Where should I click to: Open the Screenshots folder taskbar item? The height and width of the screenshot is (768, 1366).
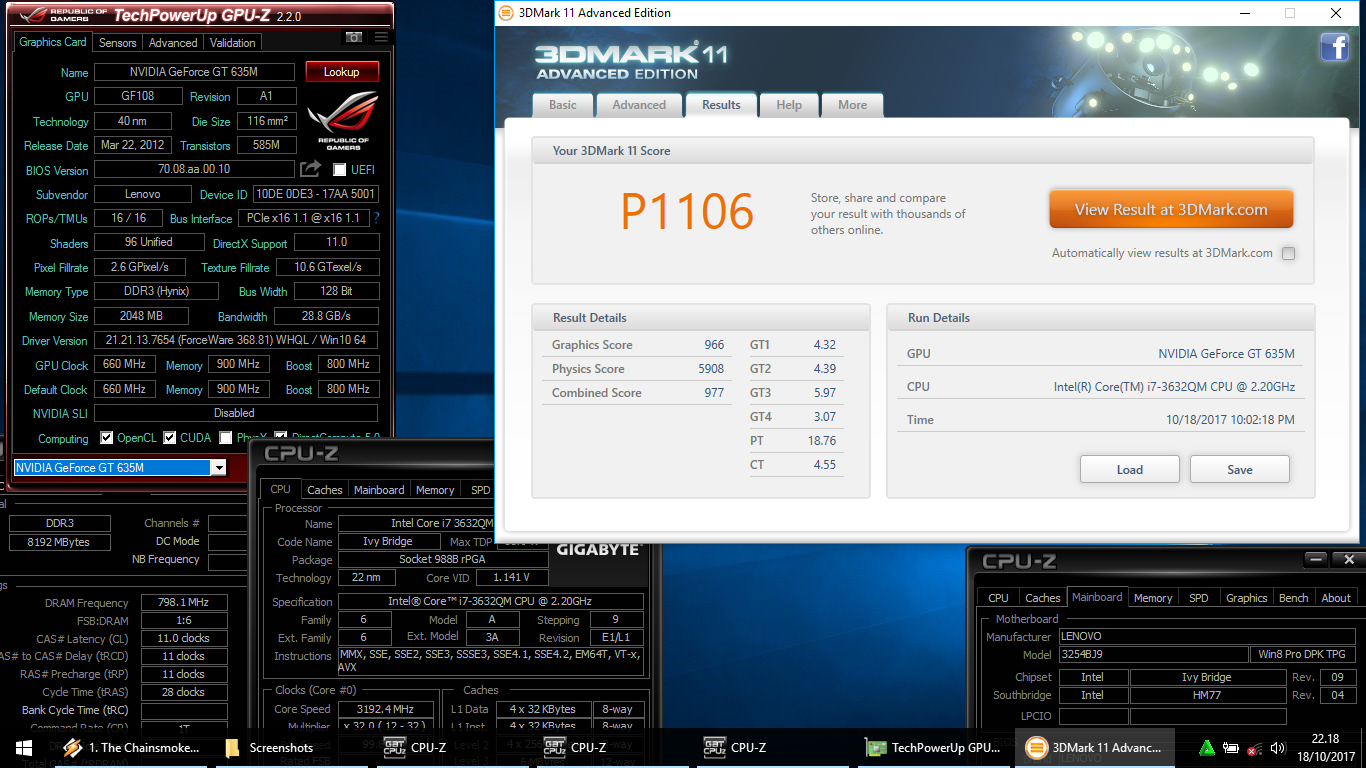pos(270,747)
